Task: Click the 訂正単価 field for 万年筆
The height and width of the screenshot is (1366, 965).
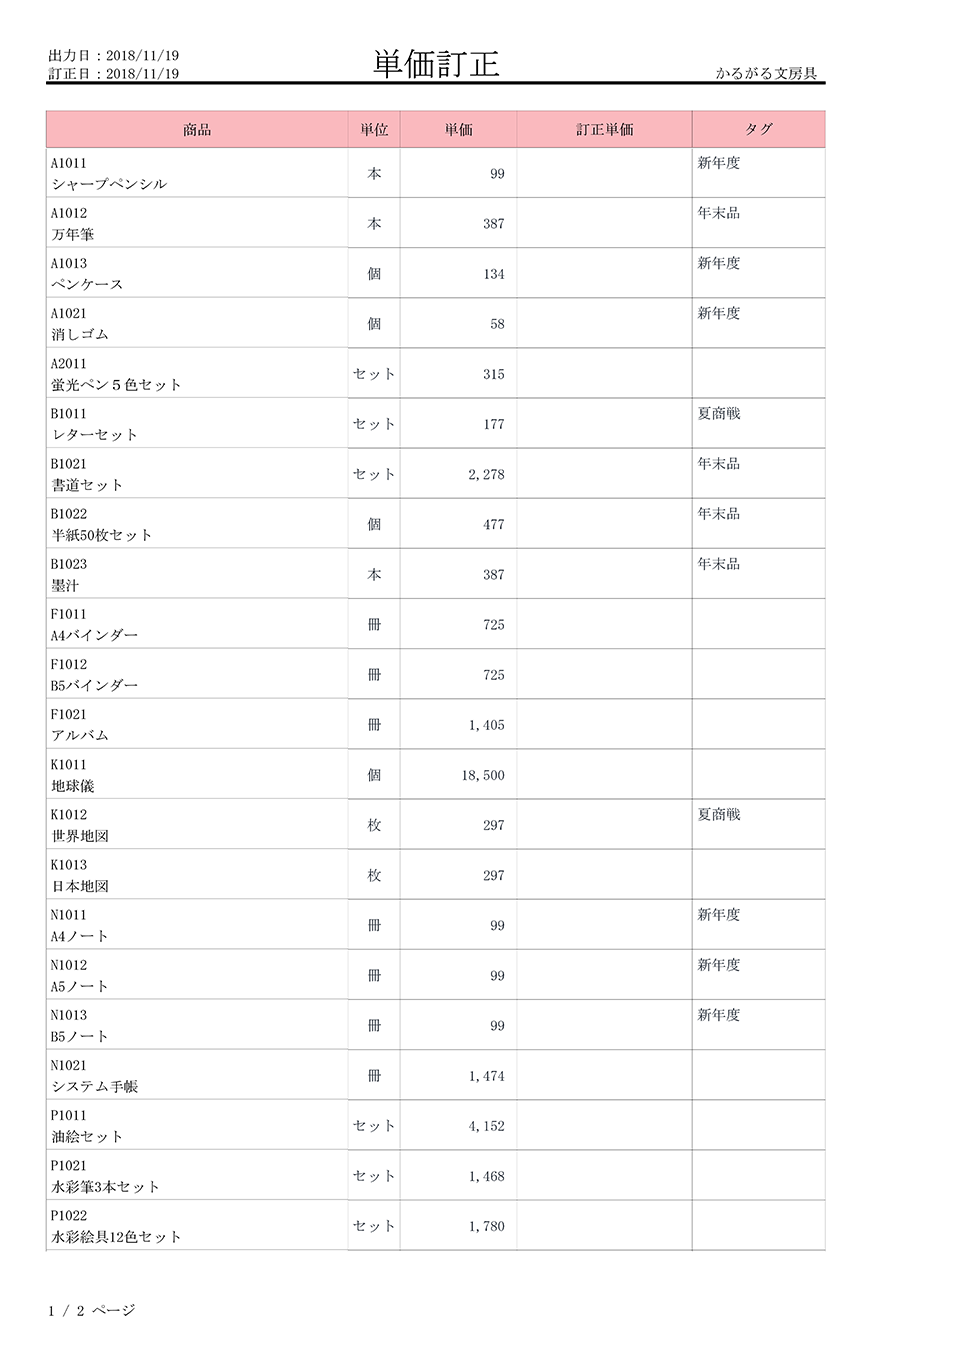Action: pos(604,223)
